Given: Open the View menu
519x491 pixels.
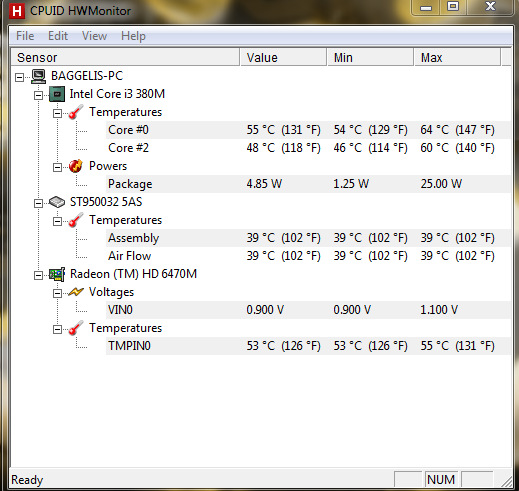Looking at the screenshot, I should point(94,36).
